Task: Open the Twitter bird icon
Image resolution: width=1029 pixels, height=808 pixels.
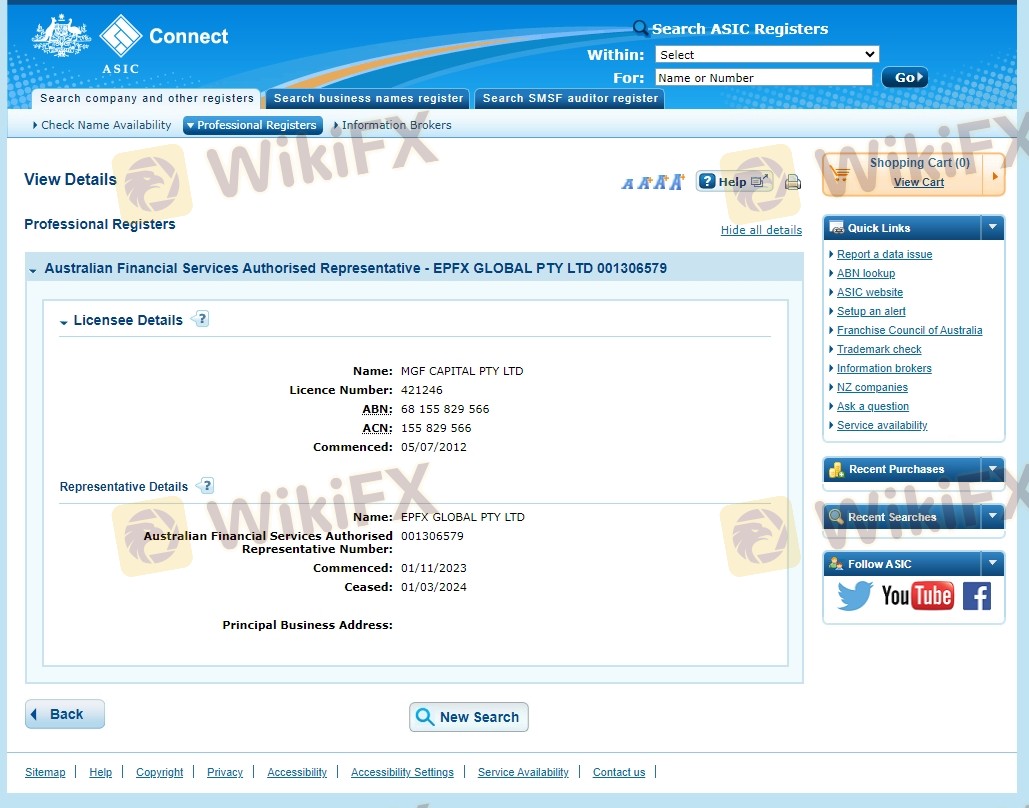Action: [x=855, y=596]
